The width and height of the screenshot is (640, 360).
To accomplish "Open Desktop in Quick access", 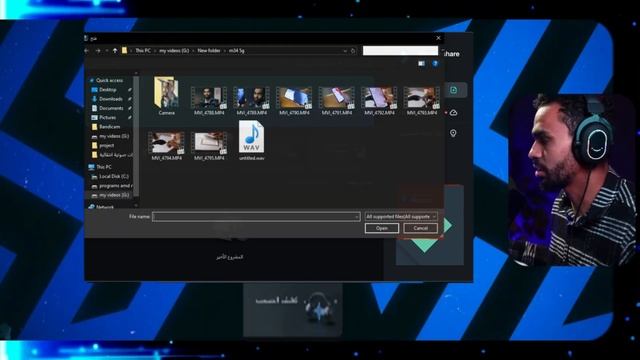I will coord(108,89).
